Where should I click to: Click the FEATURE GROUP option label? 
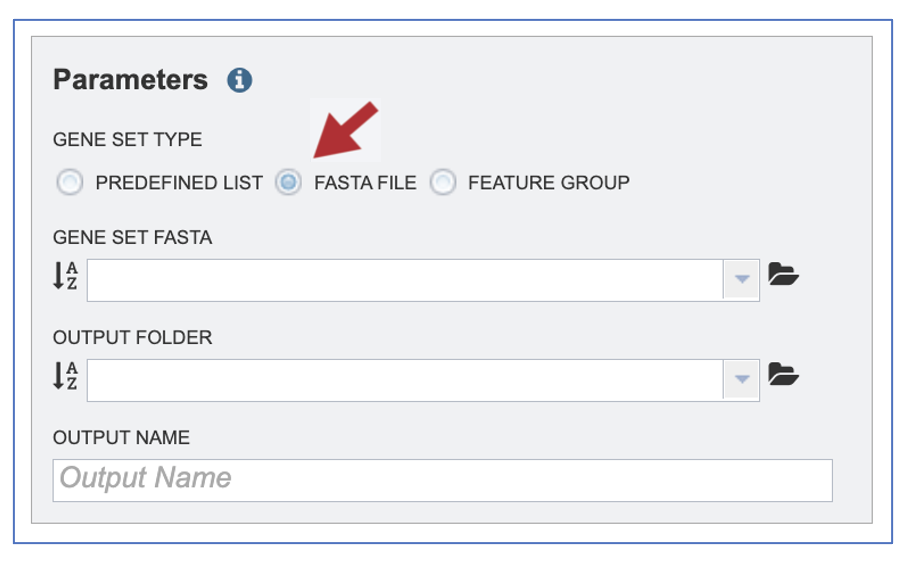(x=548, y=183)
